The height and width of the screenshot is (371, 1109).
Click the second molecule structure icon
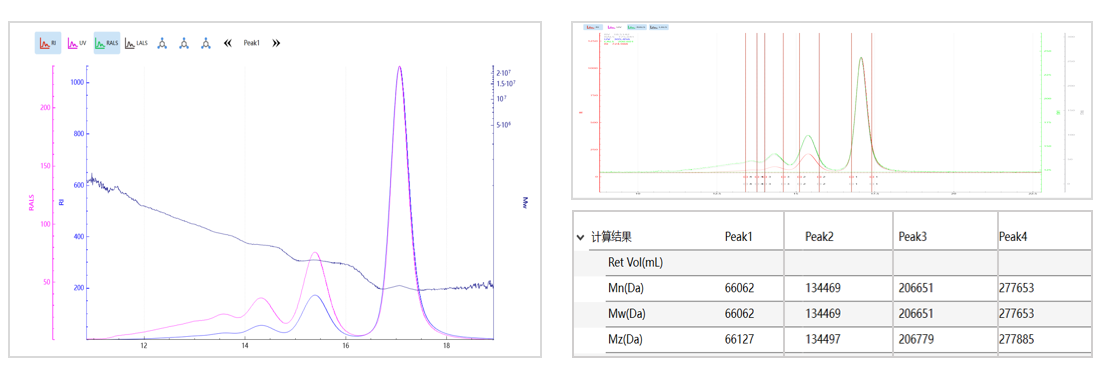point(184,43)
